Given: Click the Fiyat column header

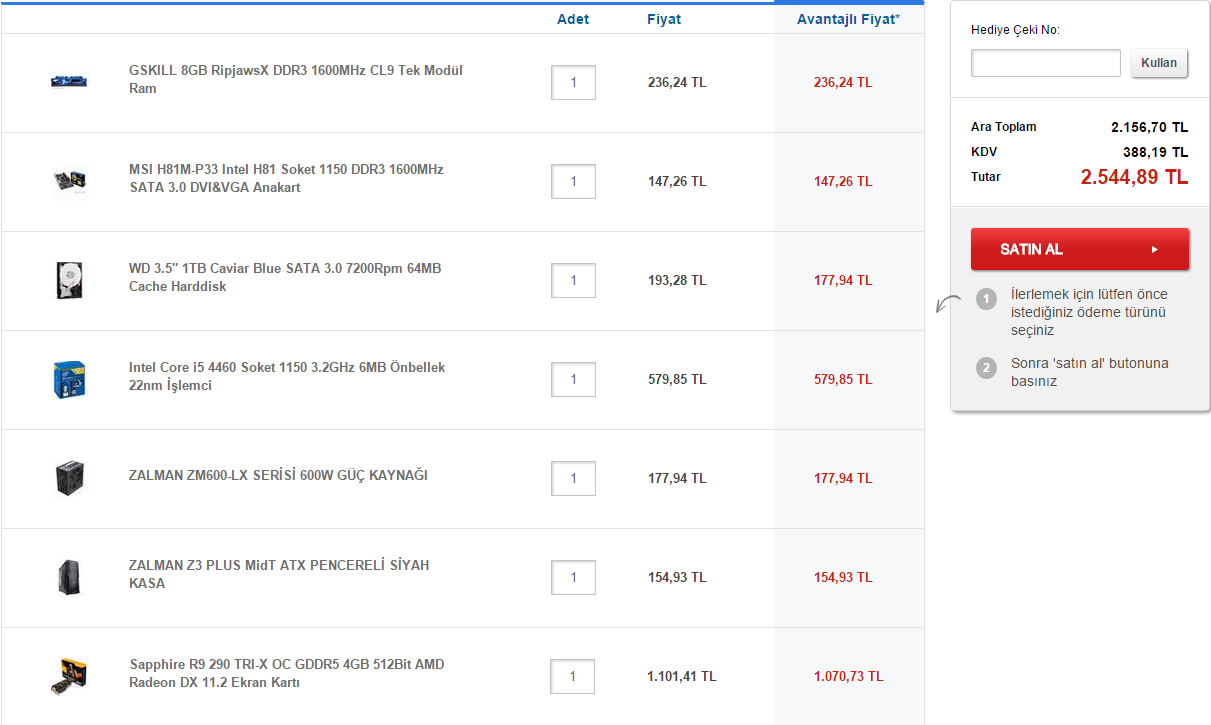Looking at the screenshot, I should coord(664,19).
